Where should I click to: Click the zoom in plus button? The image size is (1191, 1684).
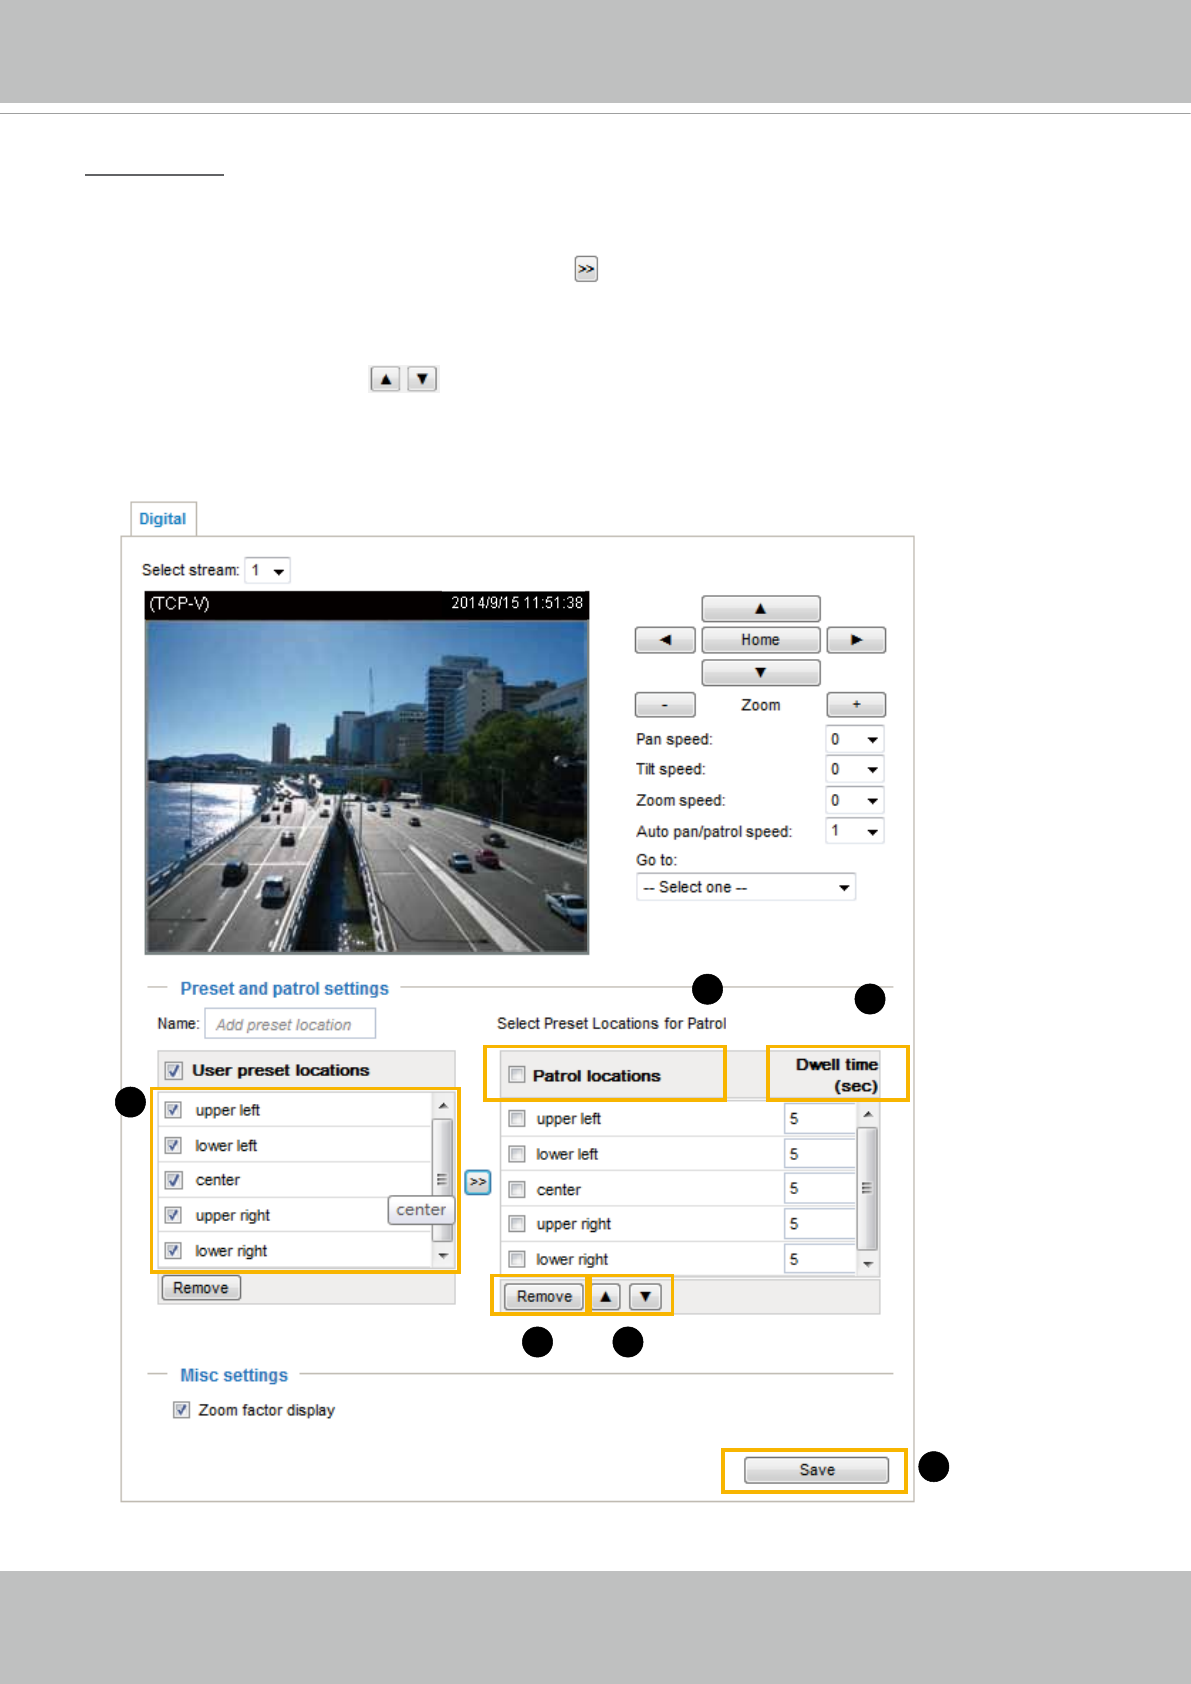(856, 705)
